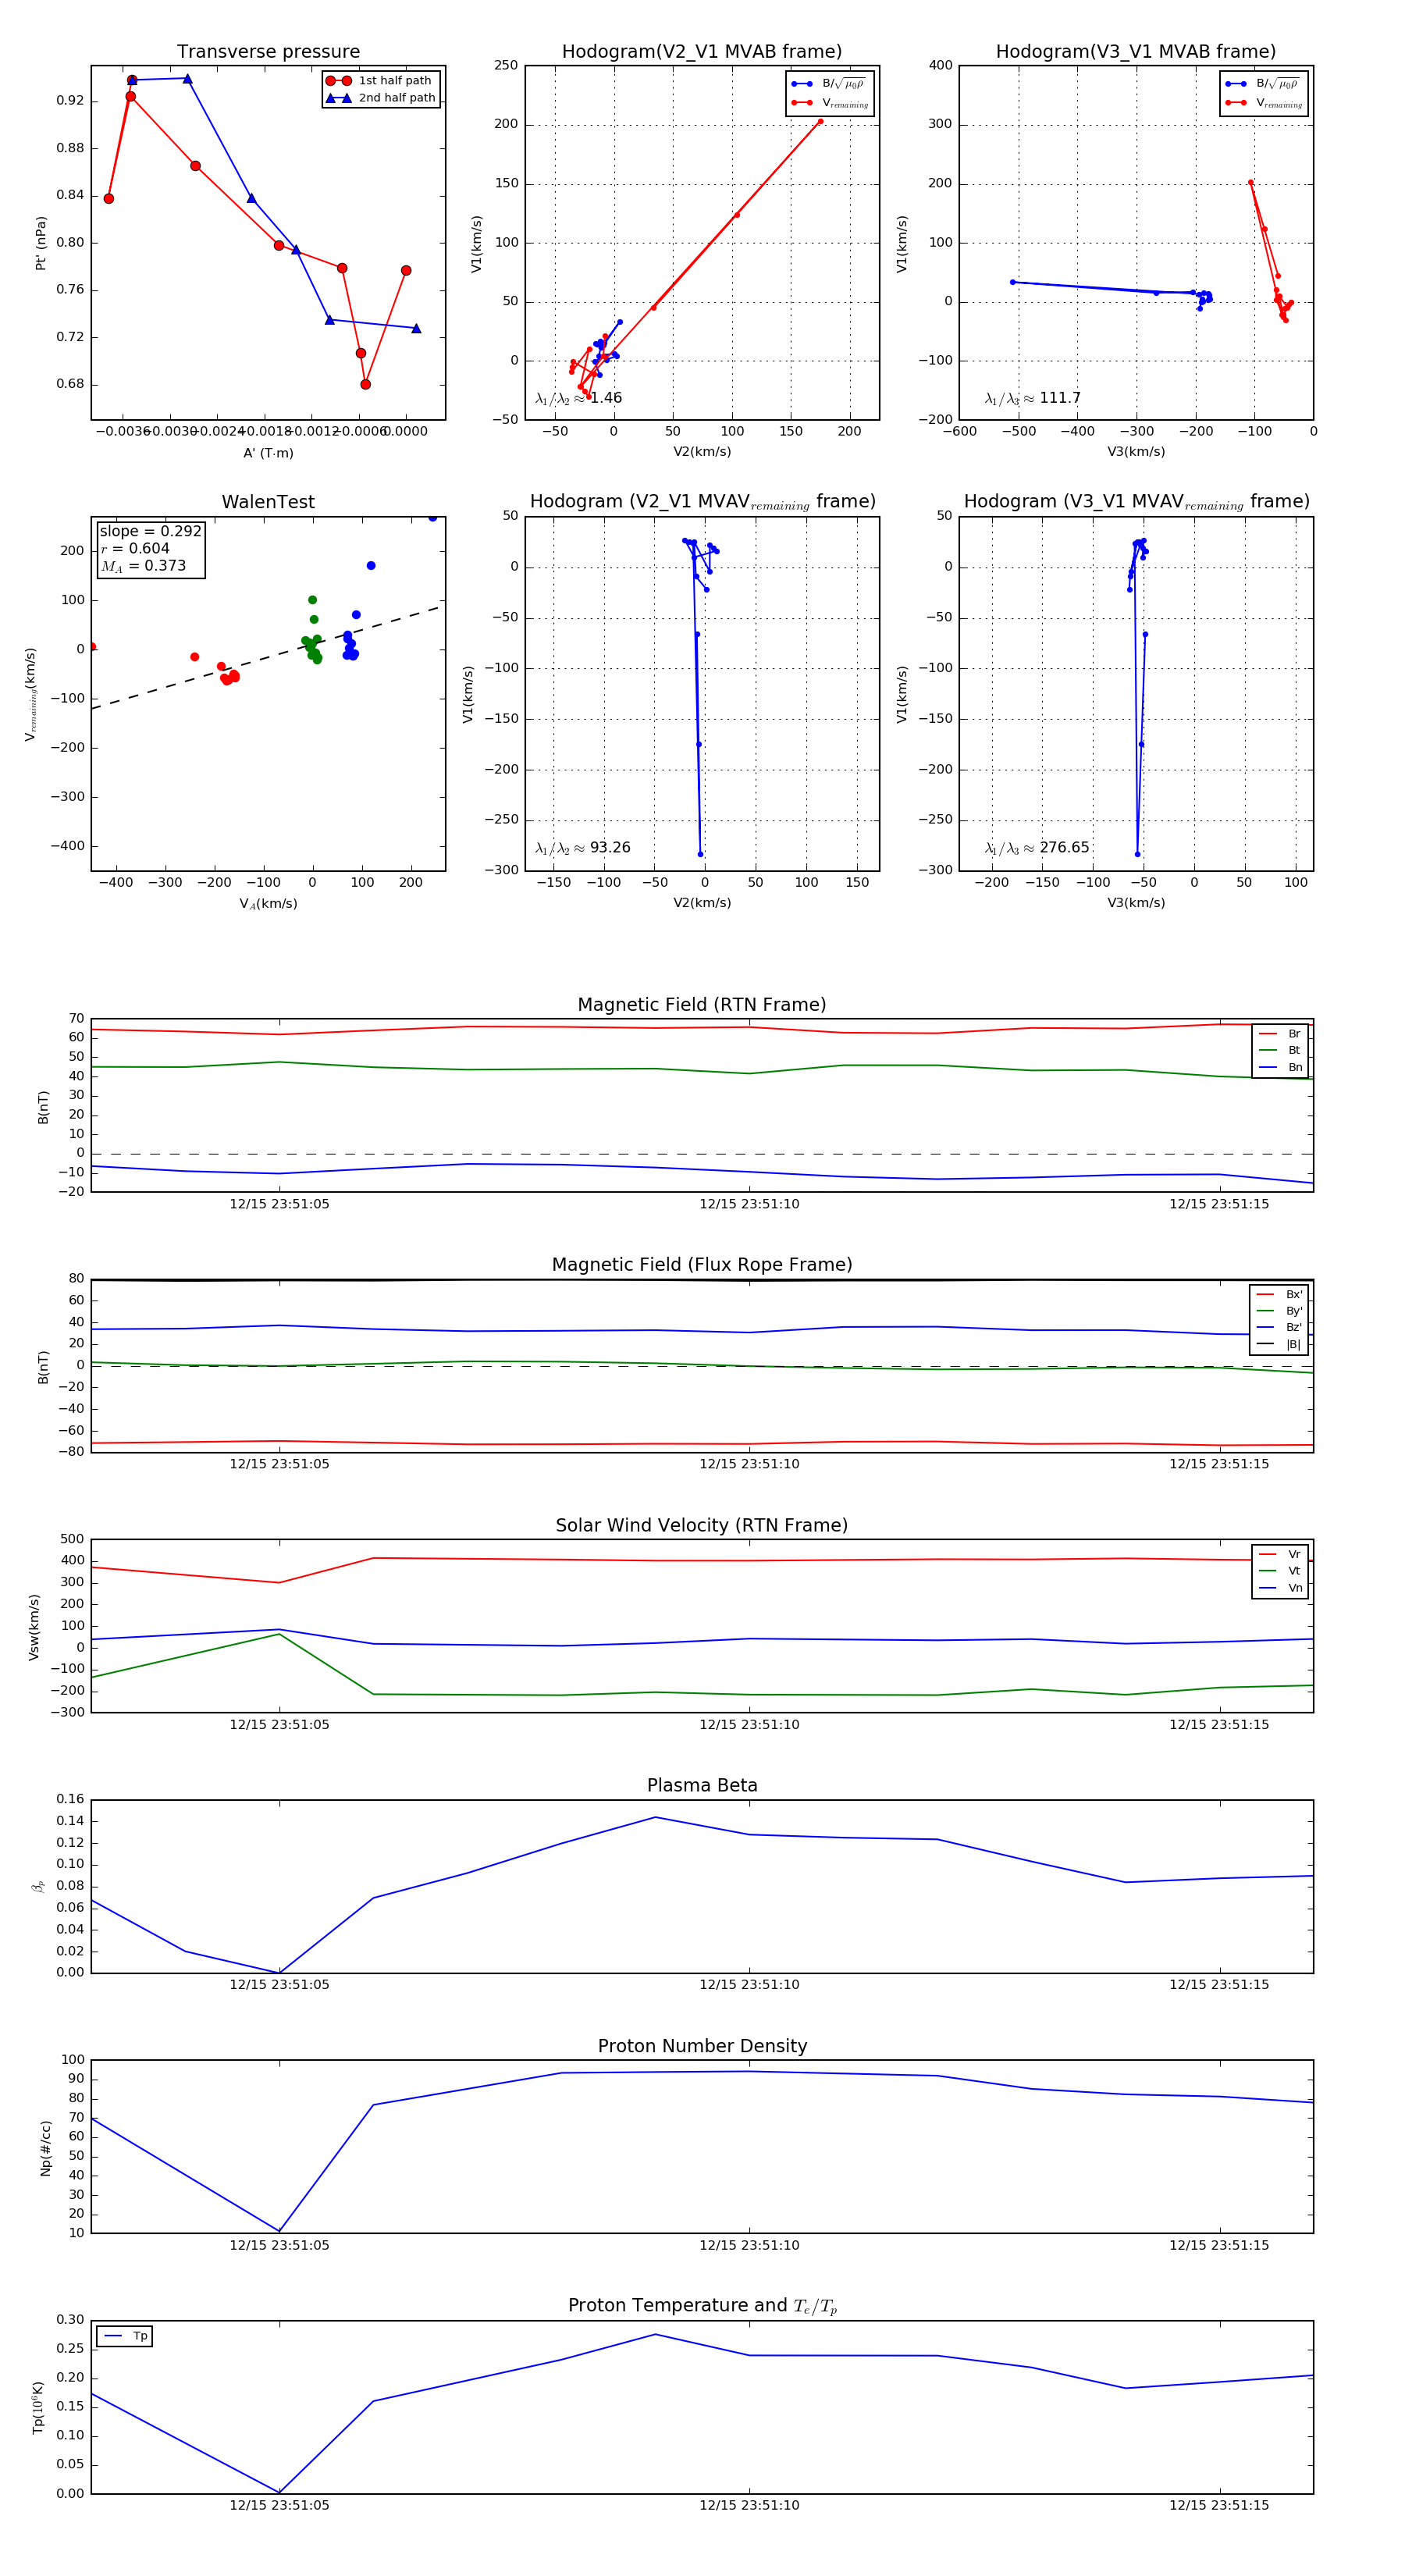
Task: Select the Bz' legend entry
Action: pos(1280,1327)
